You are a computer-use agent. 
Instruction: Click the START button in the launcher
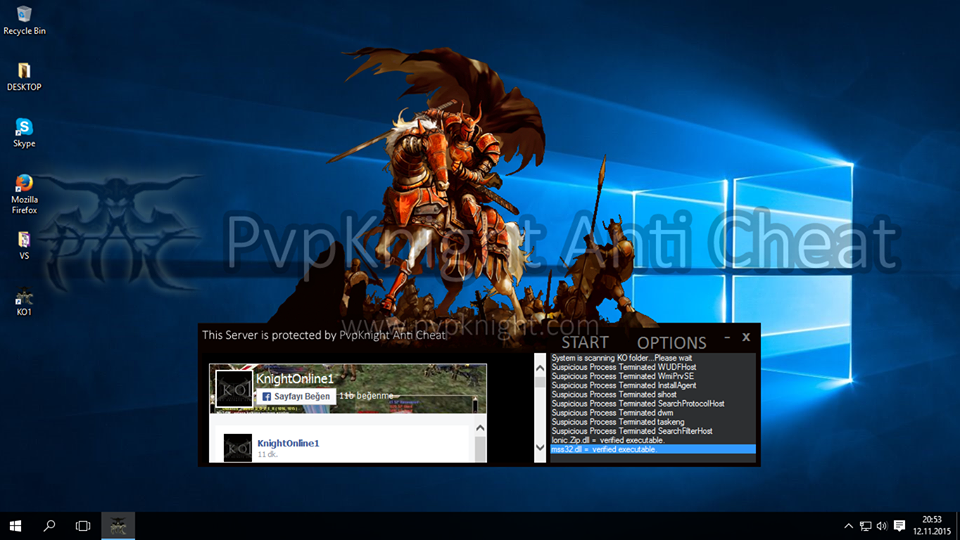pos(585,342)
